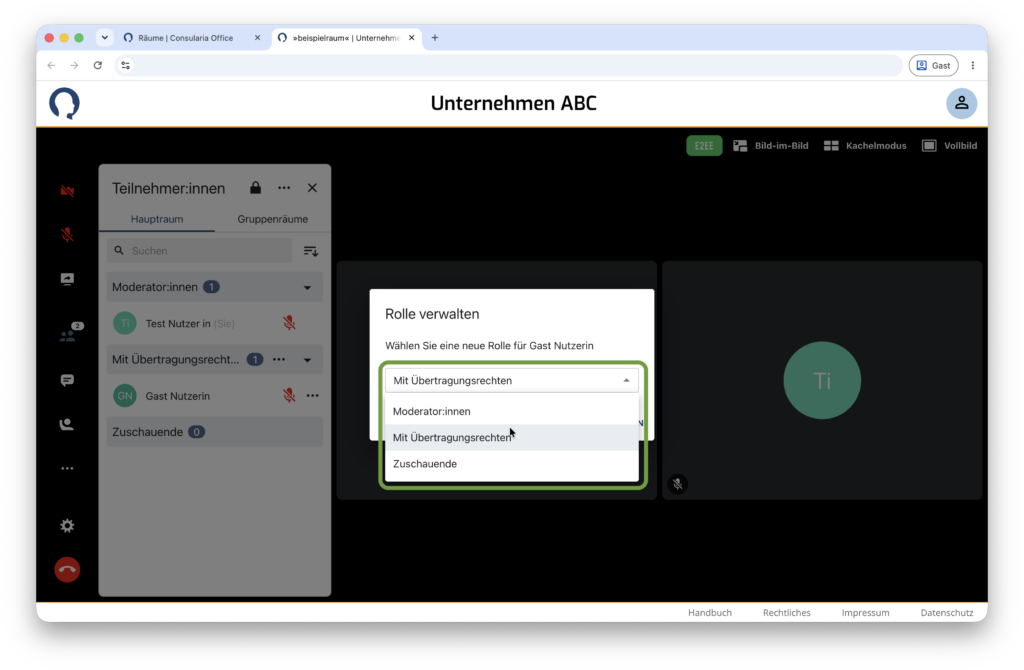Click muted mic icon beside Test Nutzer in

(289, 323)
